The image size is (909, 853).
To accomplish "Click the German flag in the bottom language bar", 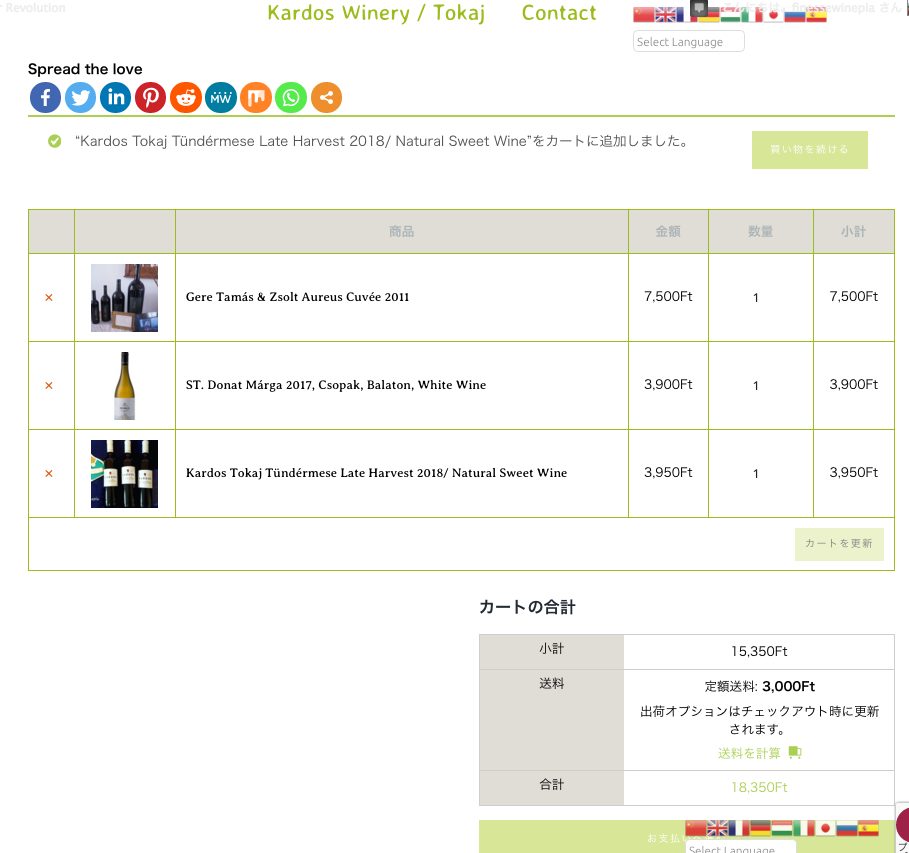I will [760, 828].
